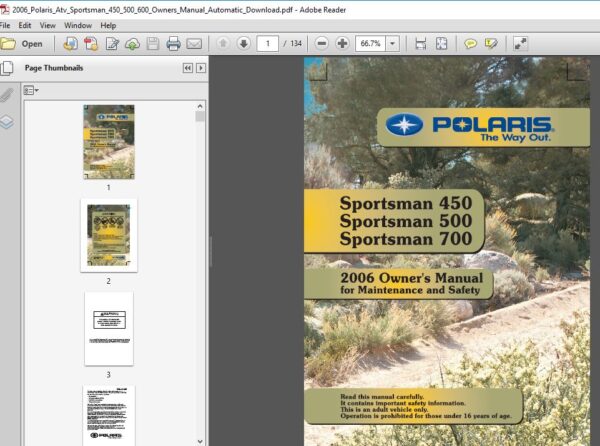The image size is (600, 446).
Task: Select the fourth page thumbnail
Action: pyautogui.click(x=109, y=415)
